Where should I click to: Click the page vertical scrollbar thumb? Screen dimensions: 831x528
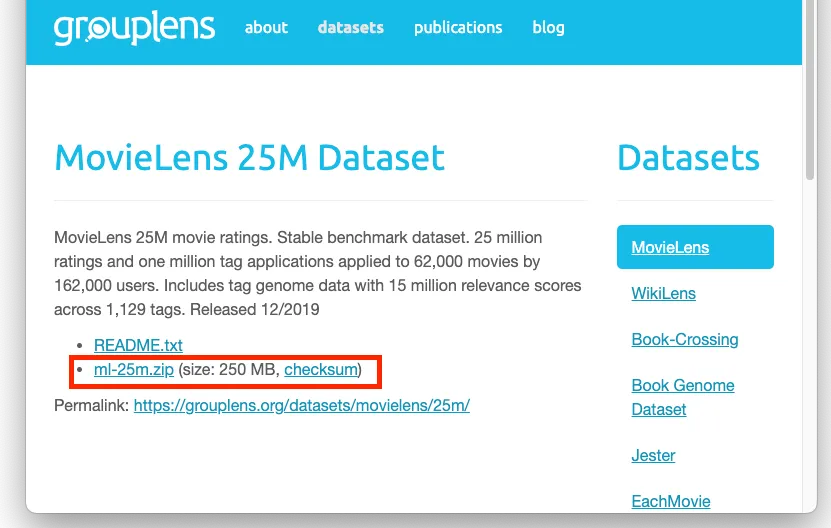pos(809,90)
